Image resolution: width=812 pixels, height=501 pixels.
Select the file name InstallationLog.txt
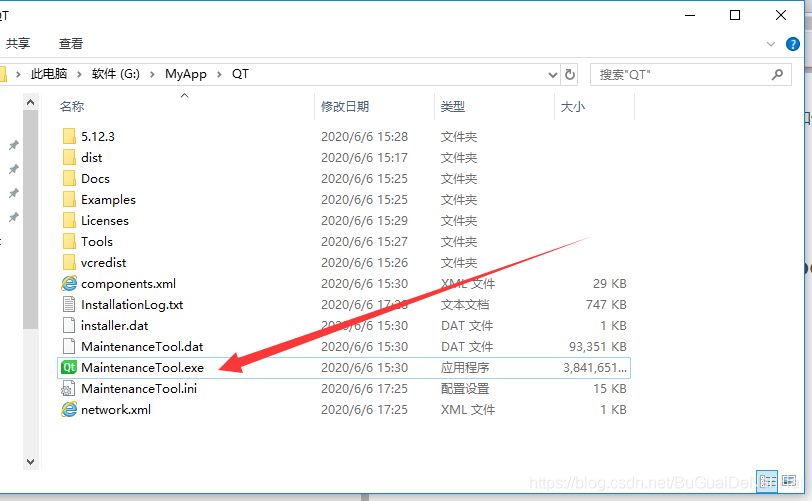[132, 305]
